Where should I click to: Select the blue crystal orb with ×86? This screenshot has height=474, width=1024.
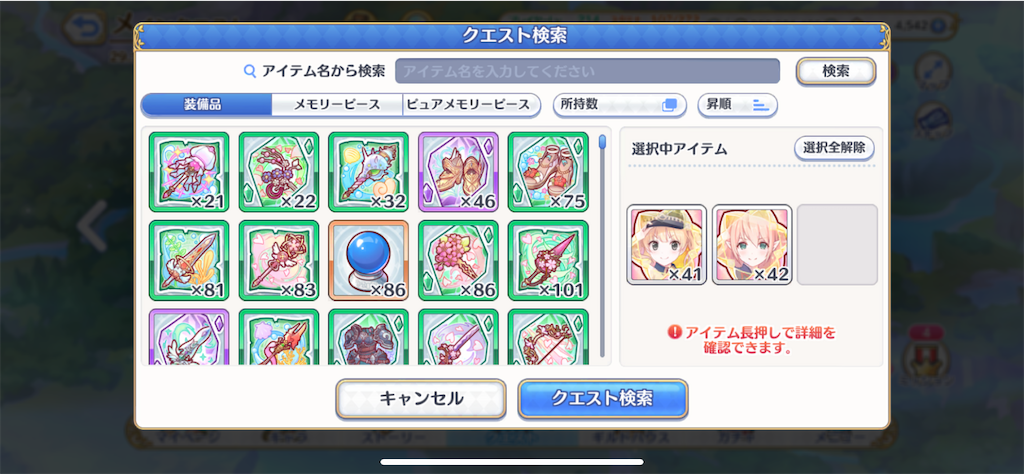point(368,261)
